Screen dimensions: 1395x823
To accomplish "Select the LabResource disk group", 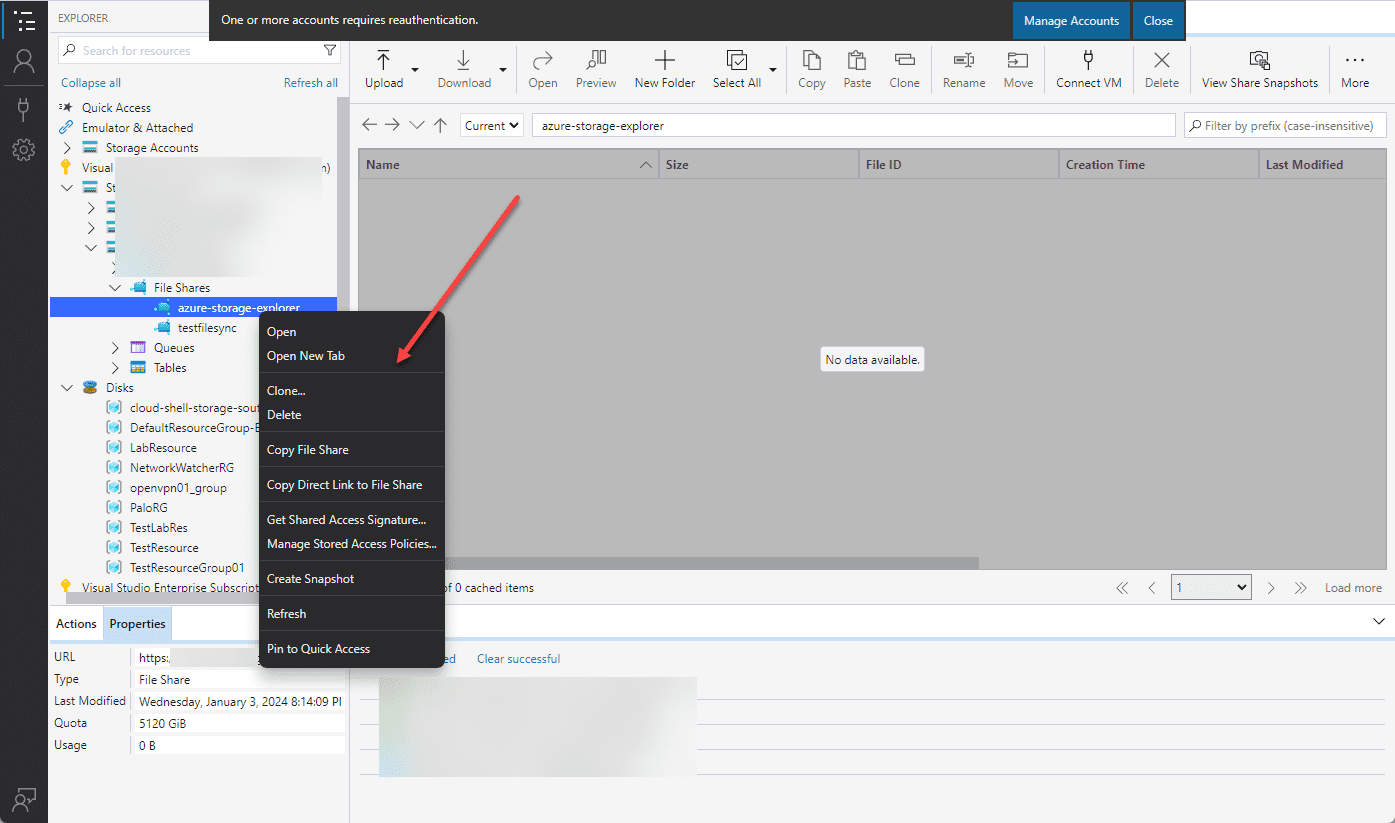I will click(x=163, y=448).
